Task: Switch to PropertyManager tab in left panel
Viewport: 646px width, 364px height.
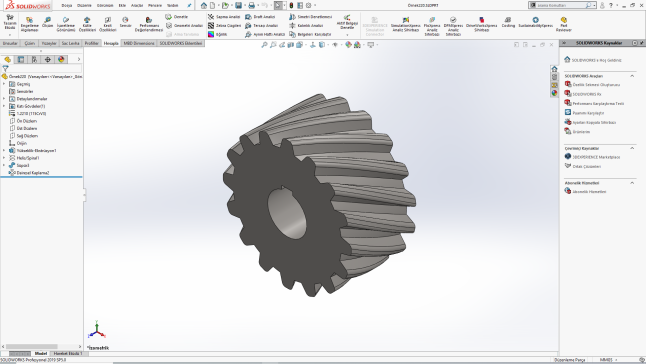Action: point(21,60)
